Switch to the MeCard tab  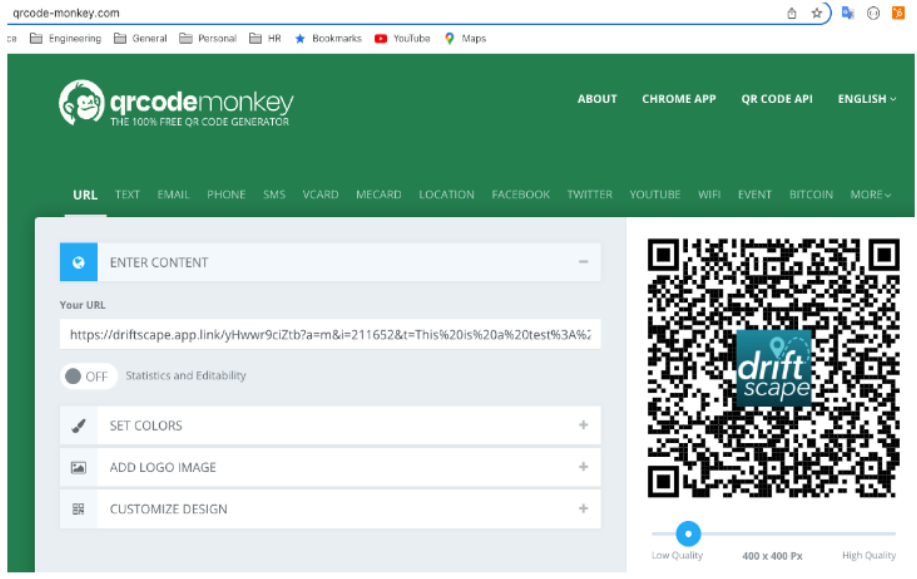(378, 195)
